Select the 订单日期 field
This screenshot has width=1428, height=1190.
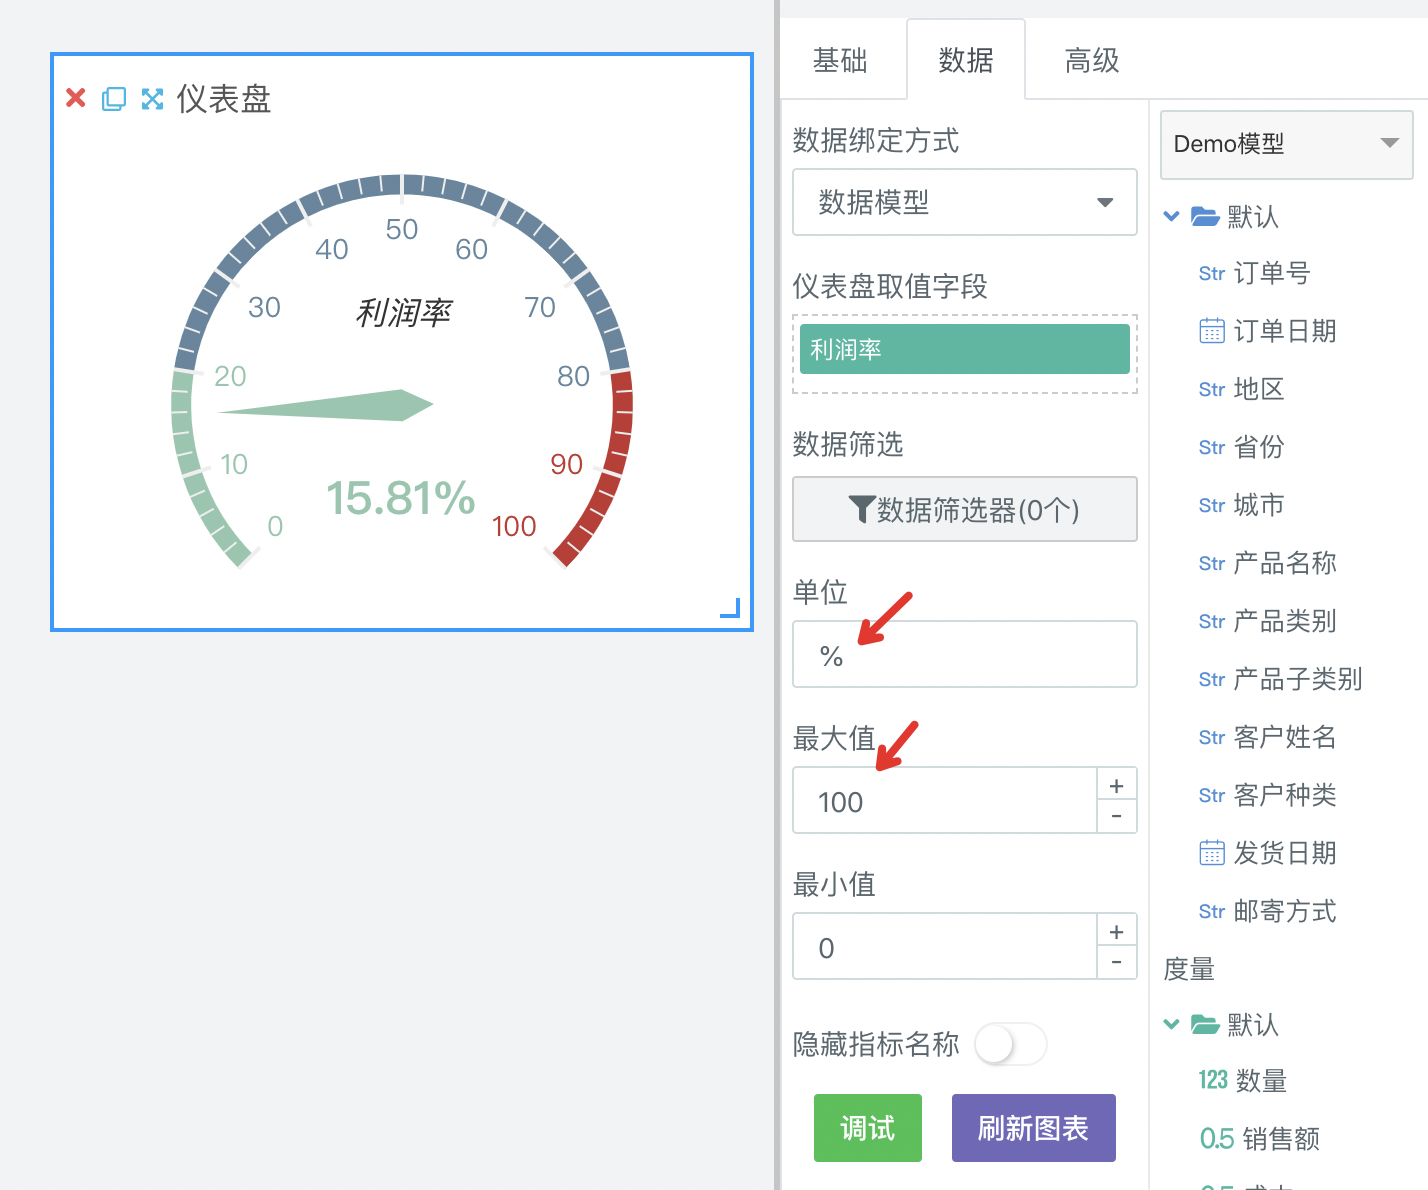tap(1285, 331)
